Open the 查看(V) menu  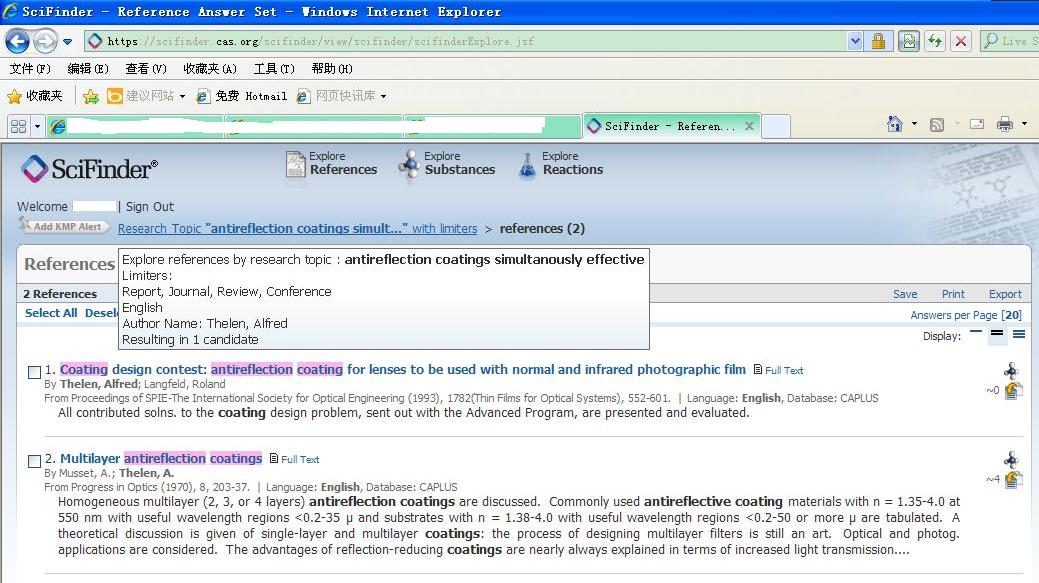click(x=146, y=68)
